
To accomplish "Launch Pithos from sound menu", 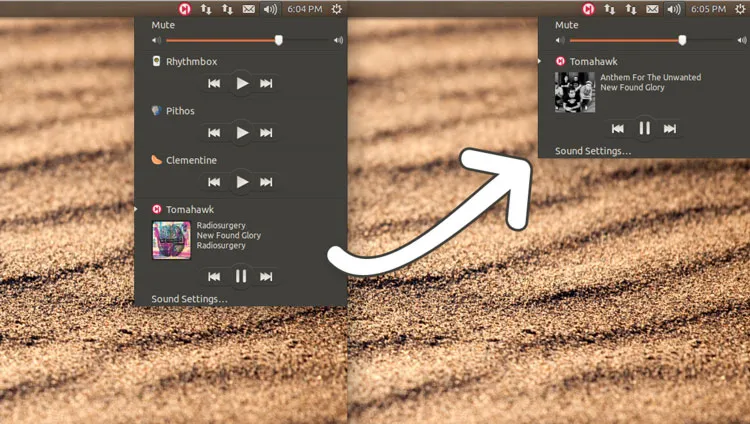I will [x=180, y=111].
